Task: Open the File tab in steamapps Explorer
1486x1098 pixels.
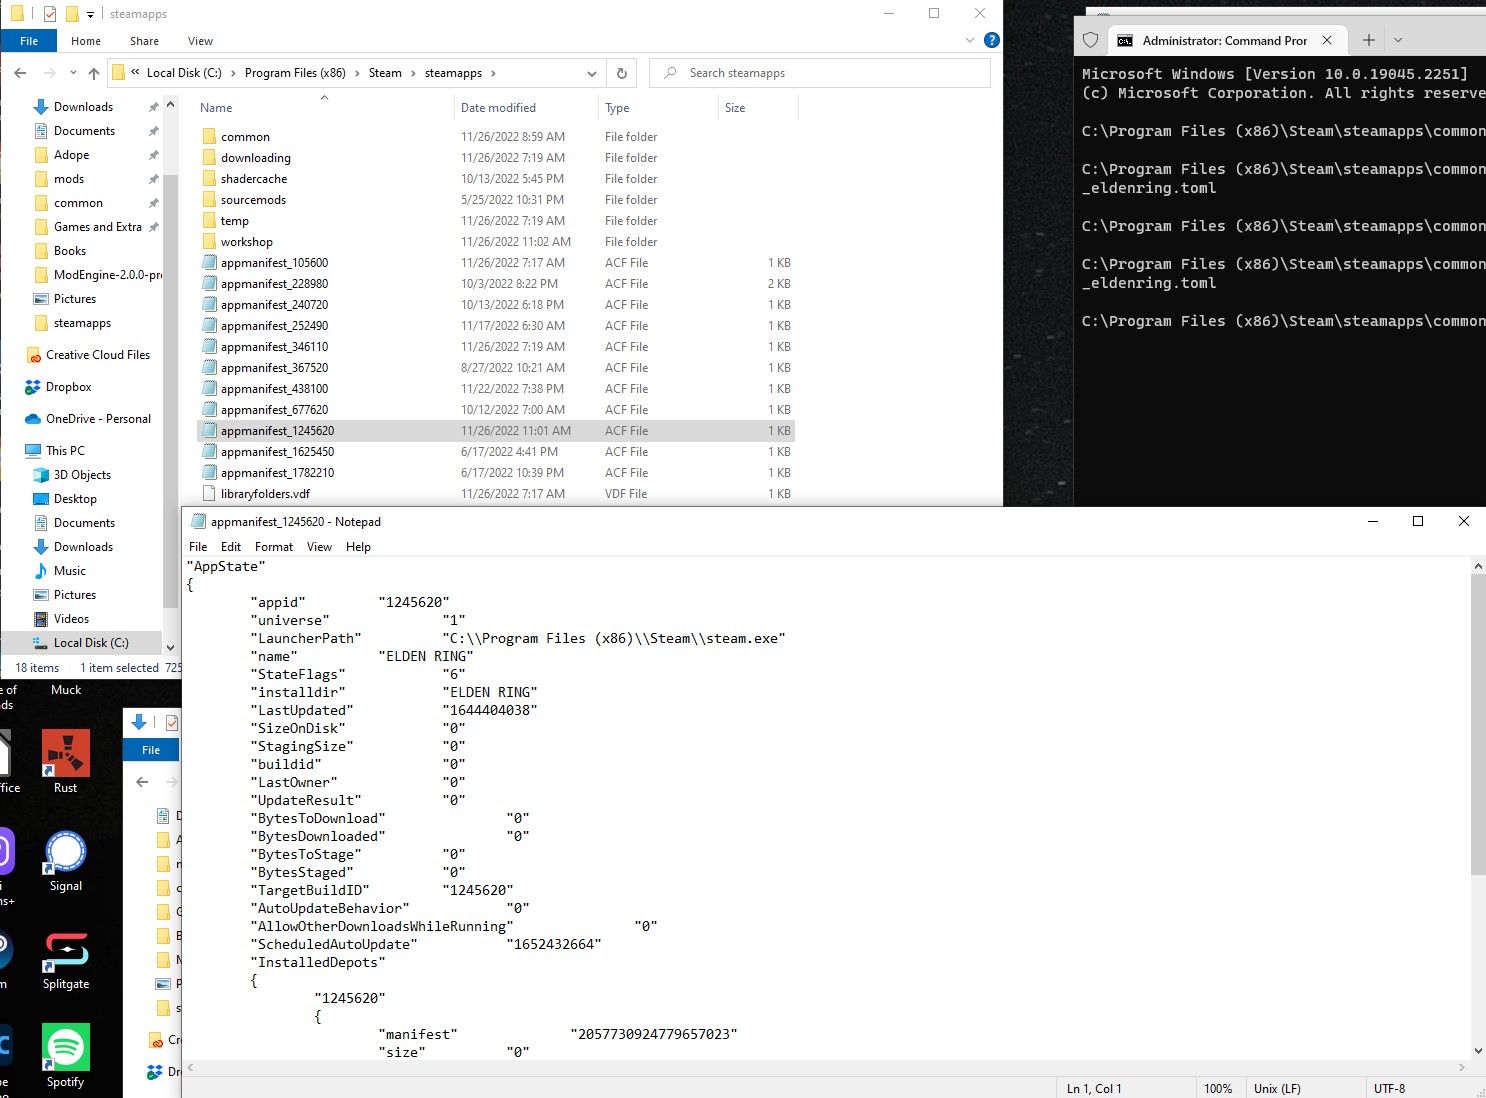Action: (x=29, y=41)
